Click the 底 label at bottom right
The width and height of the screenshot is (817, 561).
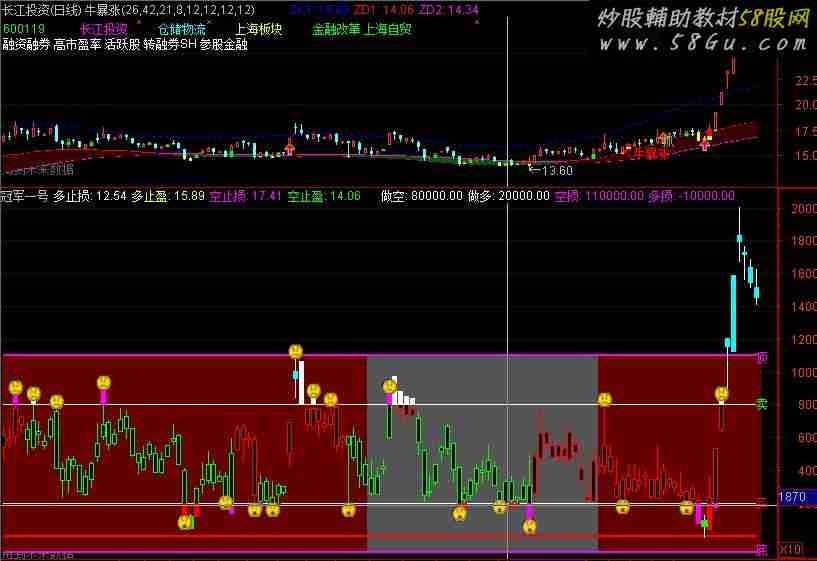[761, 550]
